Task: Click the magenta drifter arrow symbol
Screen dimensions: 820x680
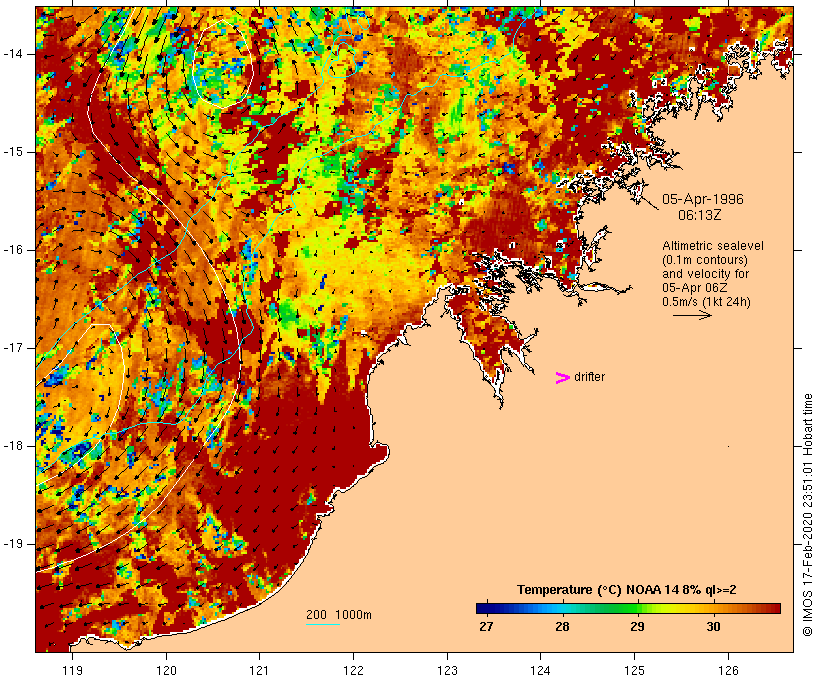Action: point(562,378)
